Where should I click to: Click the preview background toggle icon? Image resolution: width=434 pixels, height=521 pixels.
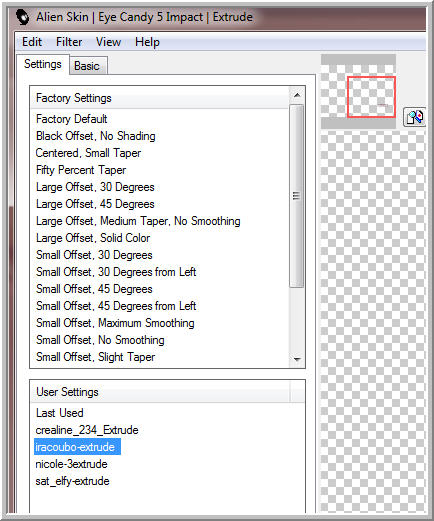(x=414, y=117)
